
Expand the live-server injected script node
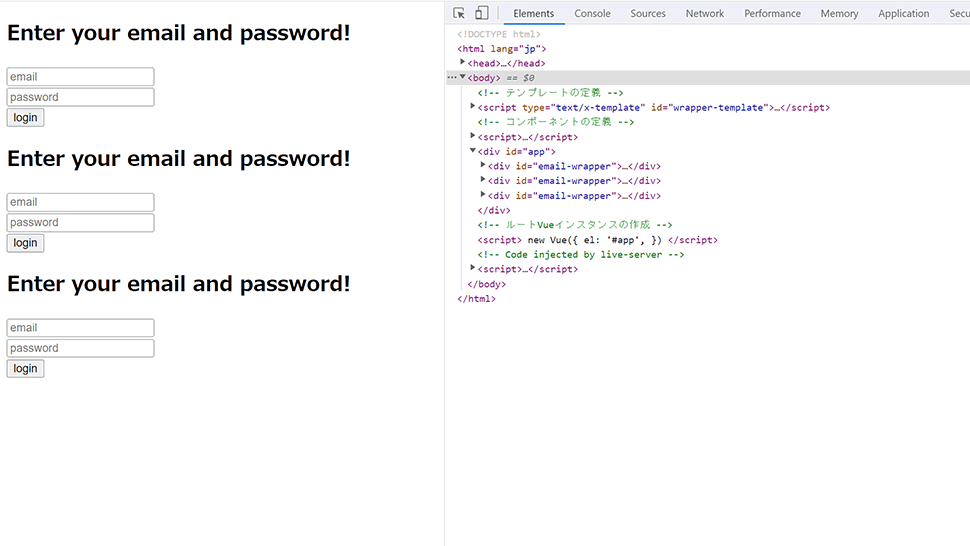[x=473, y=268]
